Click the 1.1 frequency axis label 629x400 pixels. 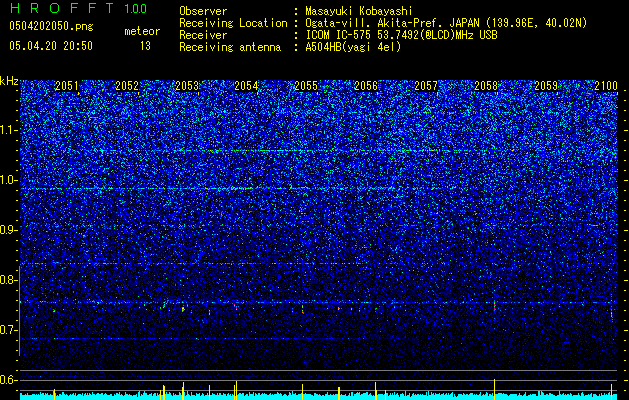pyautogui.click(x=9, y=130)
